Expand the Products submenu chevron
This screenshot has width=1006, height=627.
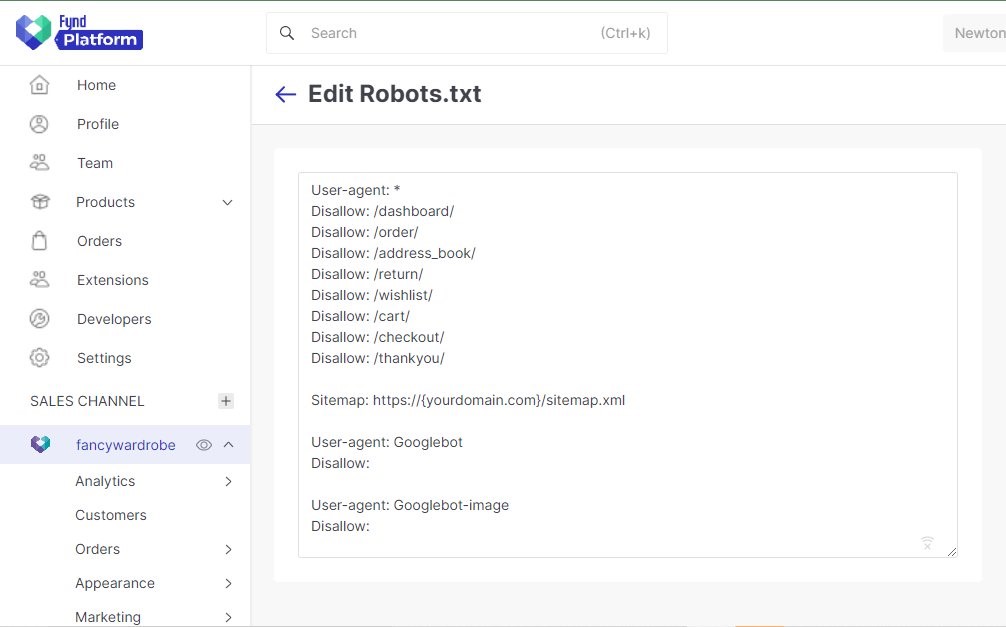(x=227, y=202)
